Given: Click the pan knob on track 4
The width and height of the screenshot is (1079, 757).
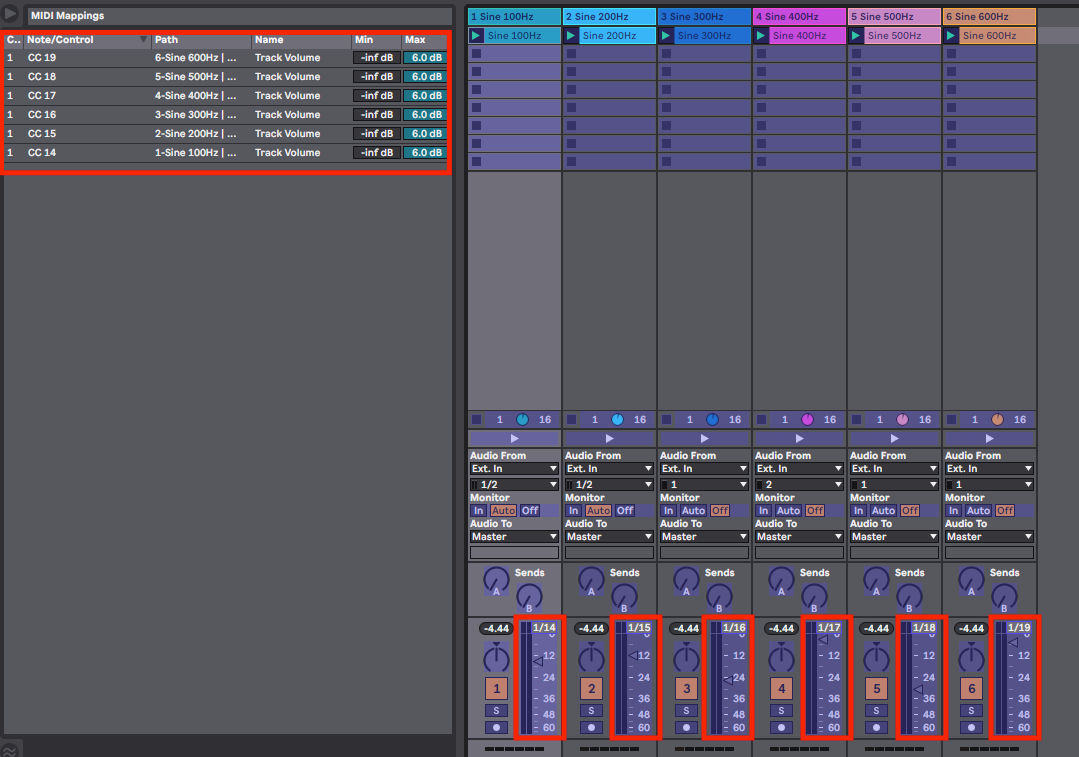Looking at the screenshot, I should 781,659.
